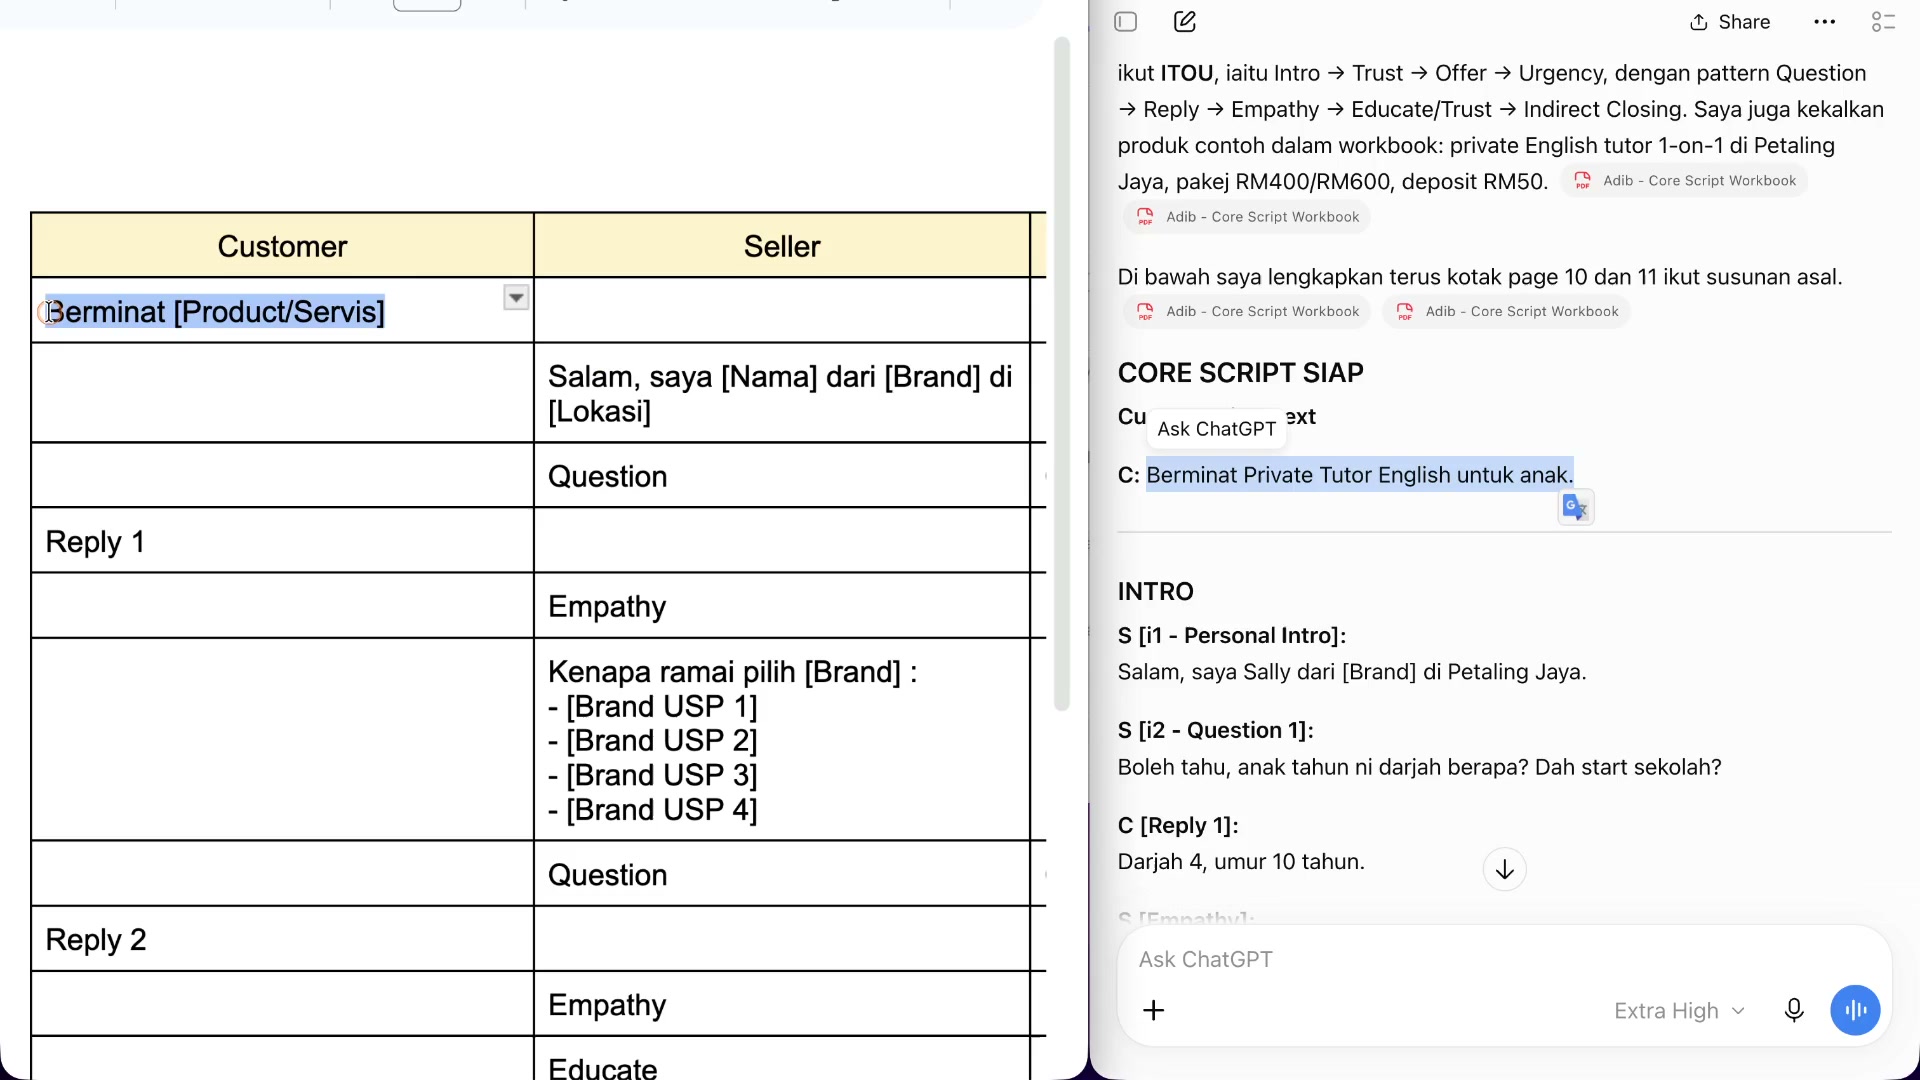
Task: Click the Ask ChatGPT selection tooltip
Action: point(1216,429)
